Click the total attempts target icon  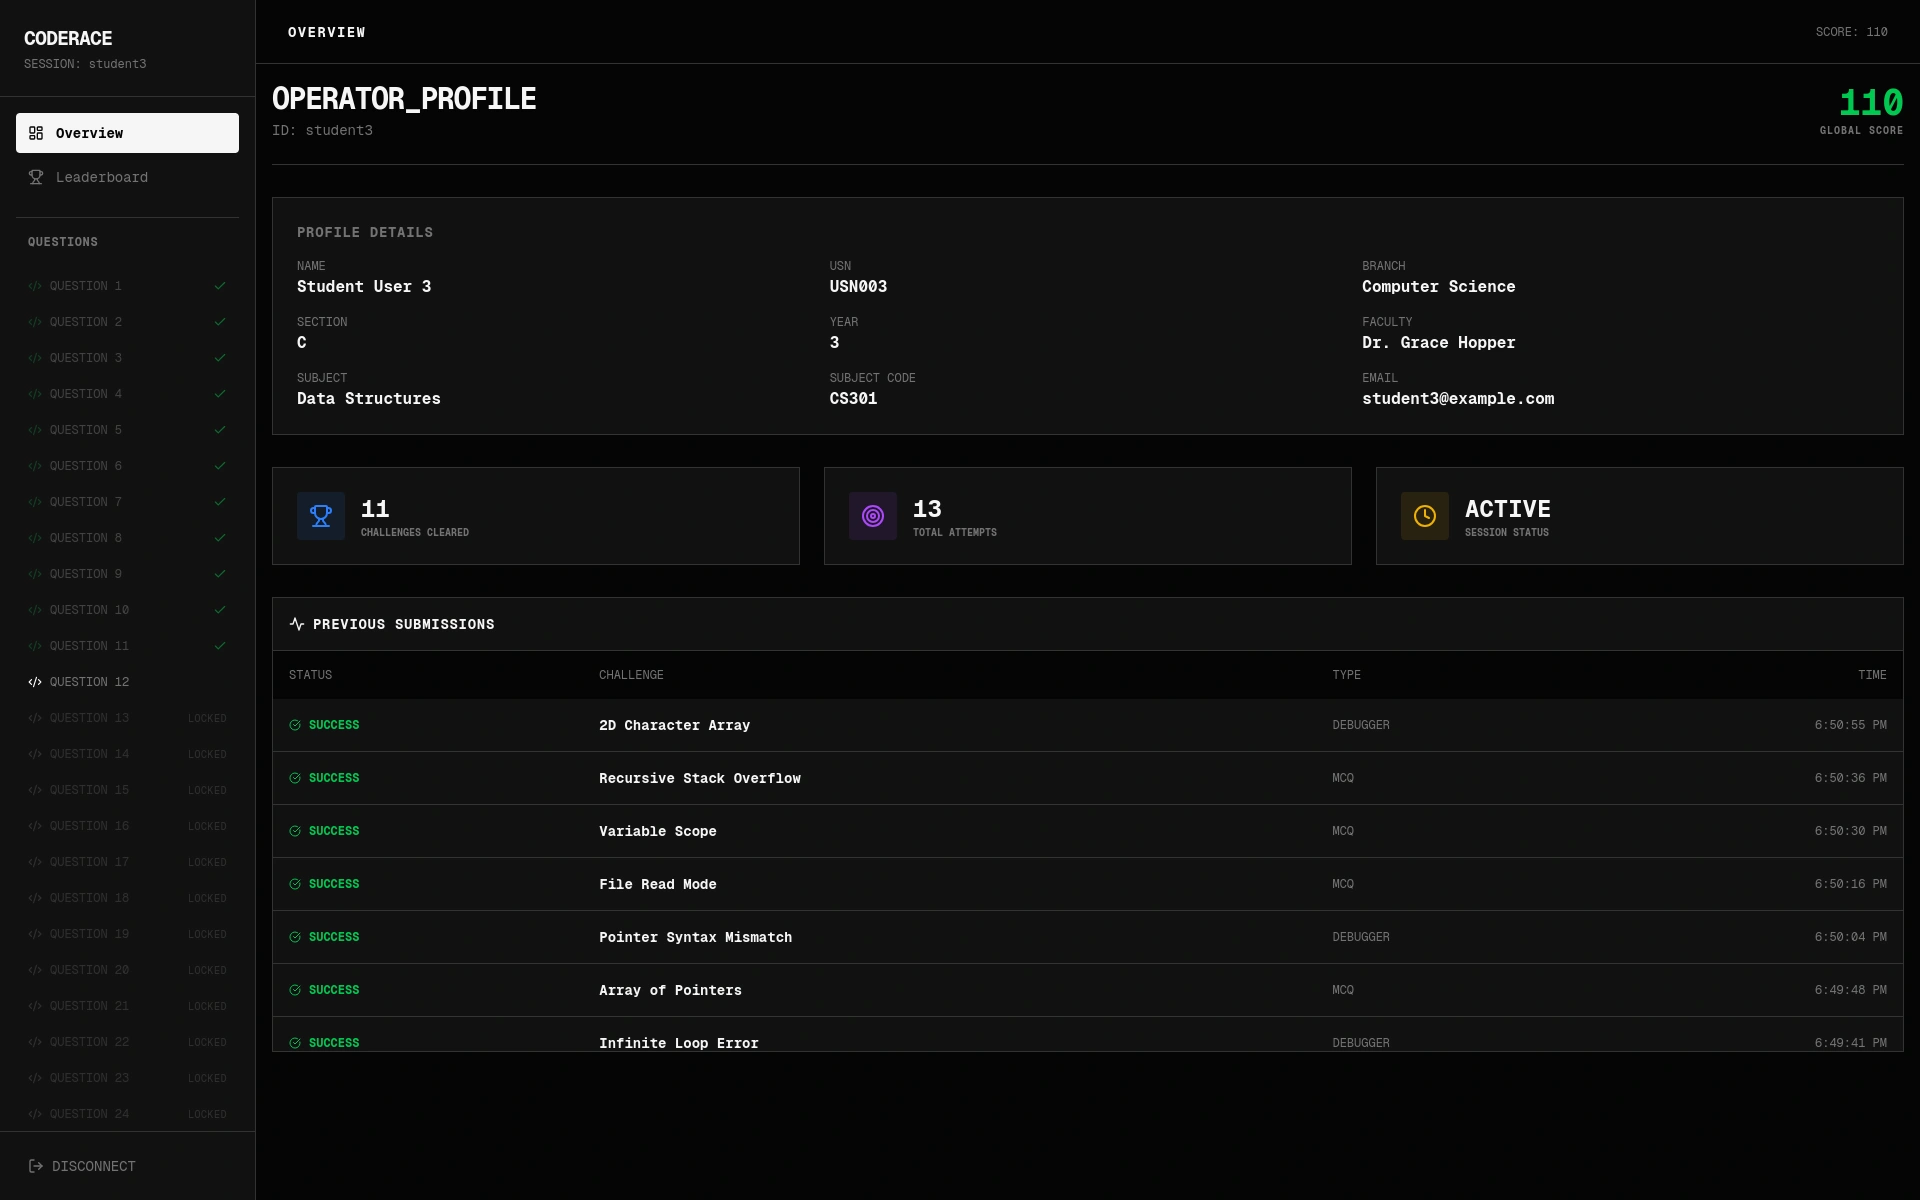(x=872, y=515)
